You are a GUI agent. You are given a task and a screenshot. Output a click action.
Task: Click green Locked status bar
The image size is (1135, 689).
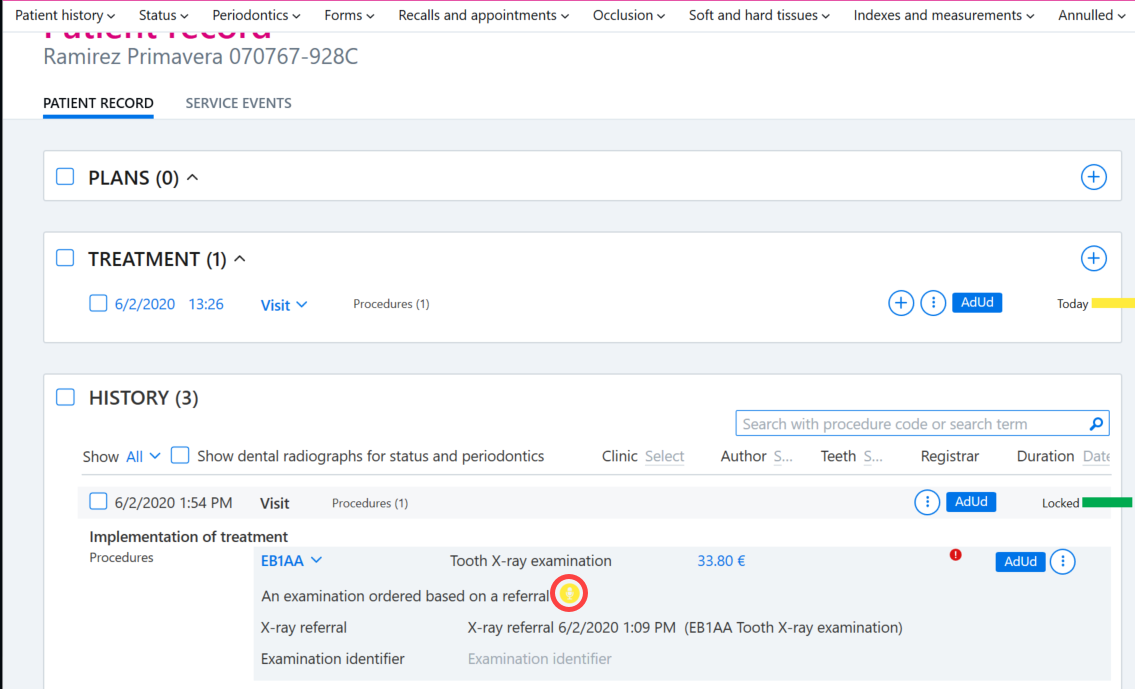tap(1107, 502)
